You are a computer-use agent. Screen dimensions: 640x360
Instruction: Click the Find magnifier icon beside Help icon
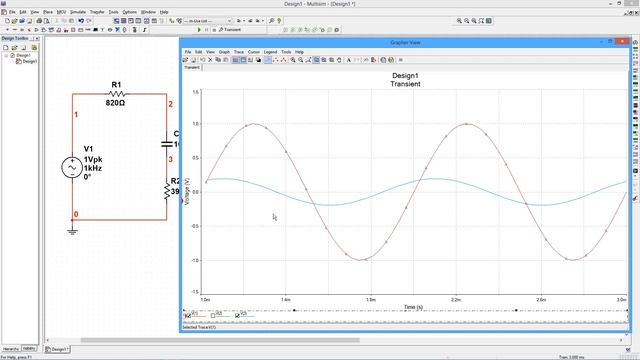coord(271,21)
